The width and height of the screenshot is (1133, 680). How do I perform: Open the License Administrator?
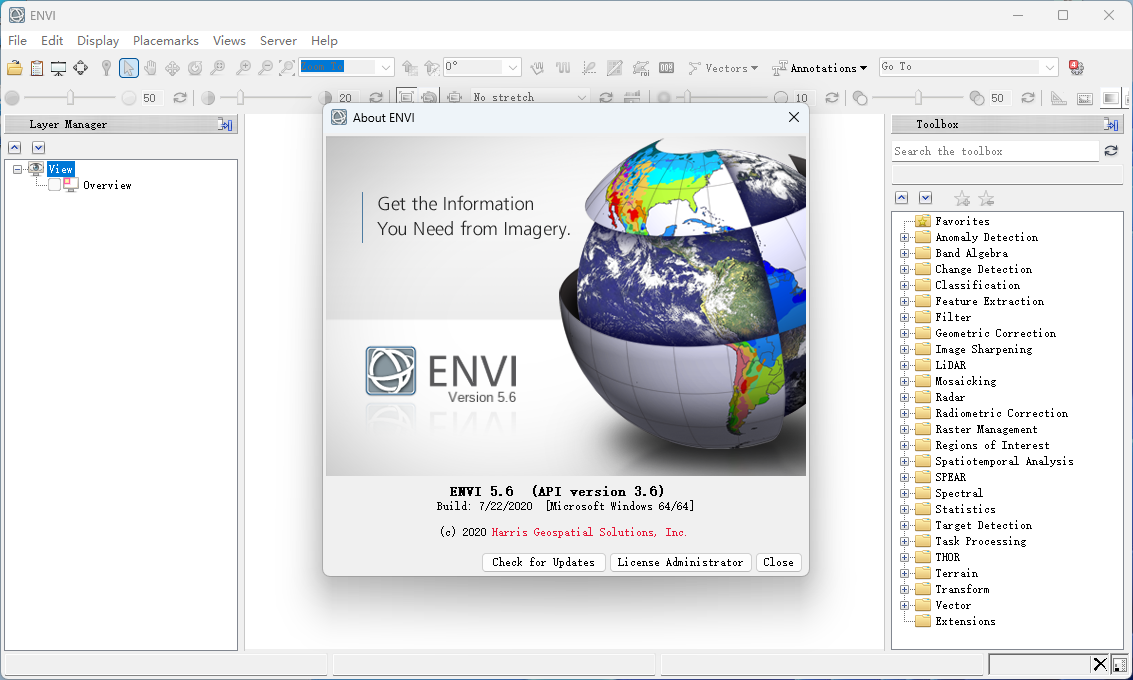point(680,562)
